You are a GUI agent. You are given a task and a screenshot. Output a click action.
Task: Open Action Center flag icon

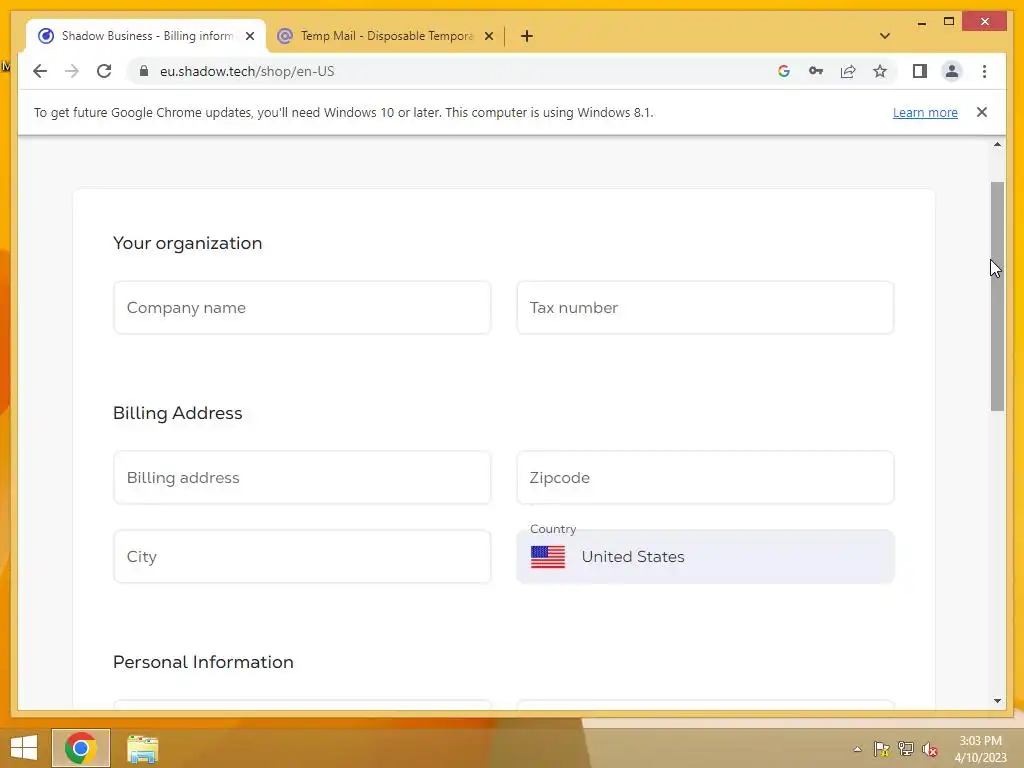882,749
